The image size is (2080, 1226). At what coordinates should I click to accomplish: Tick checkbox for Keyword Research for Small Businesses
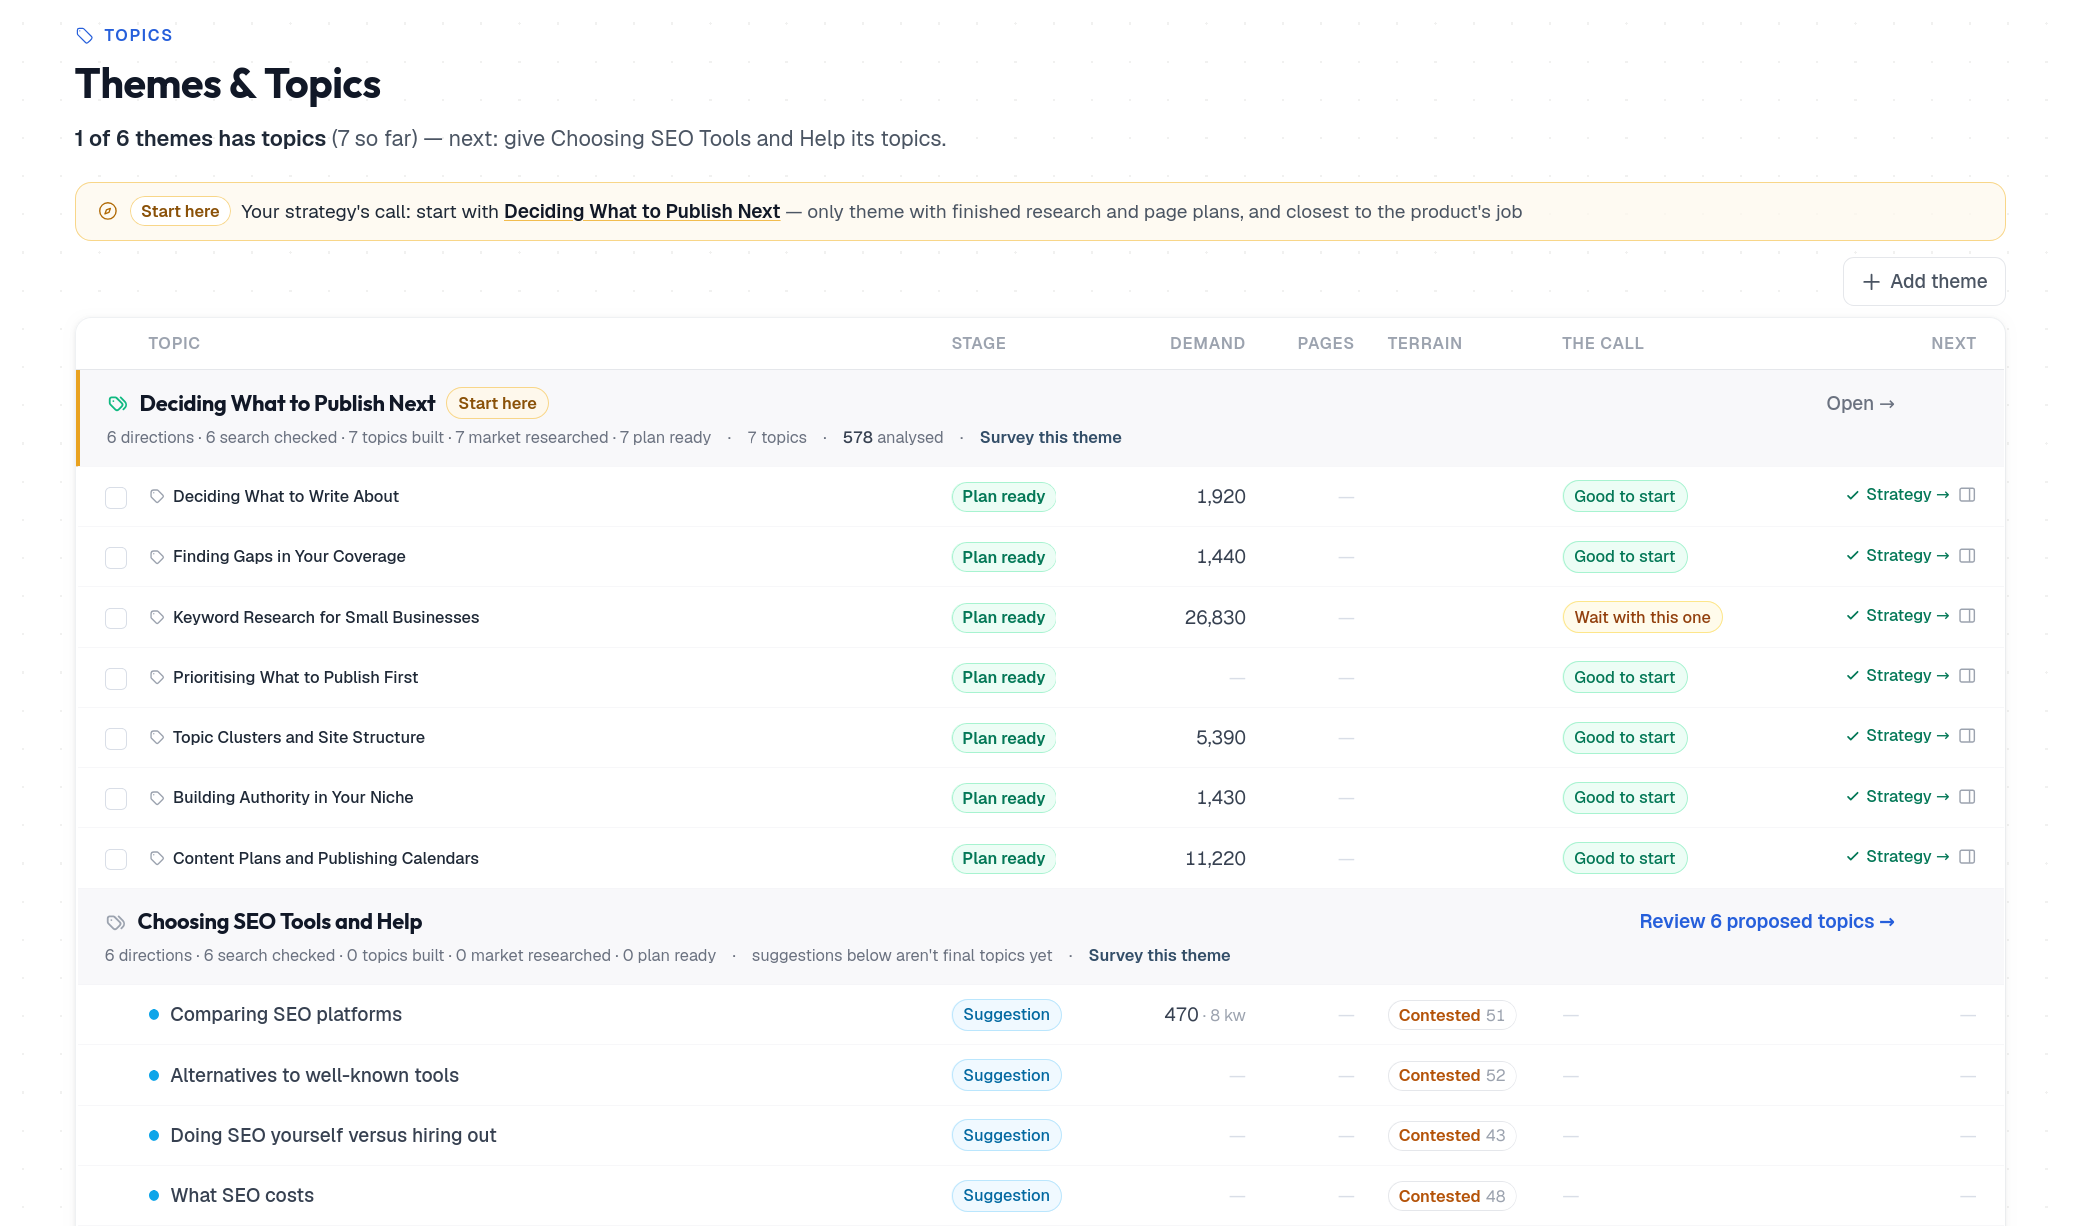tap(116, 618)
